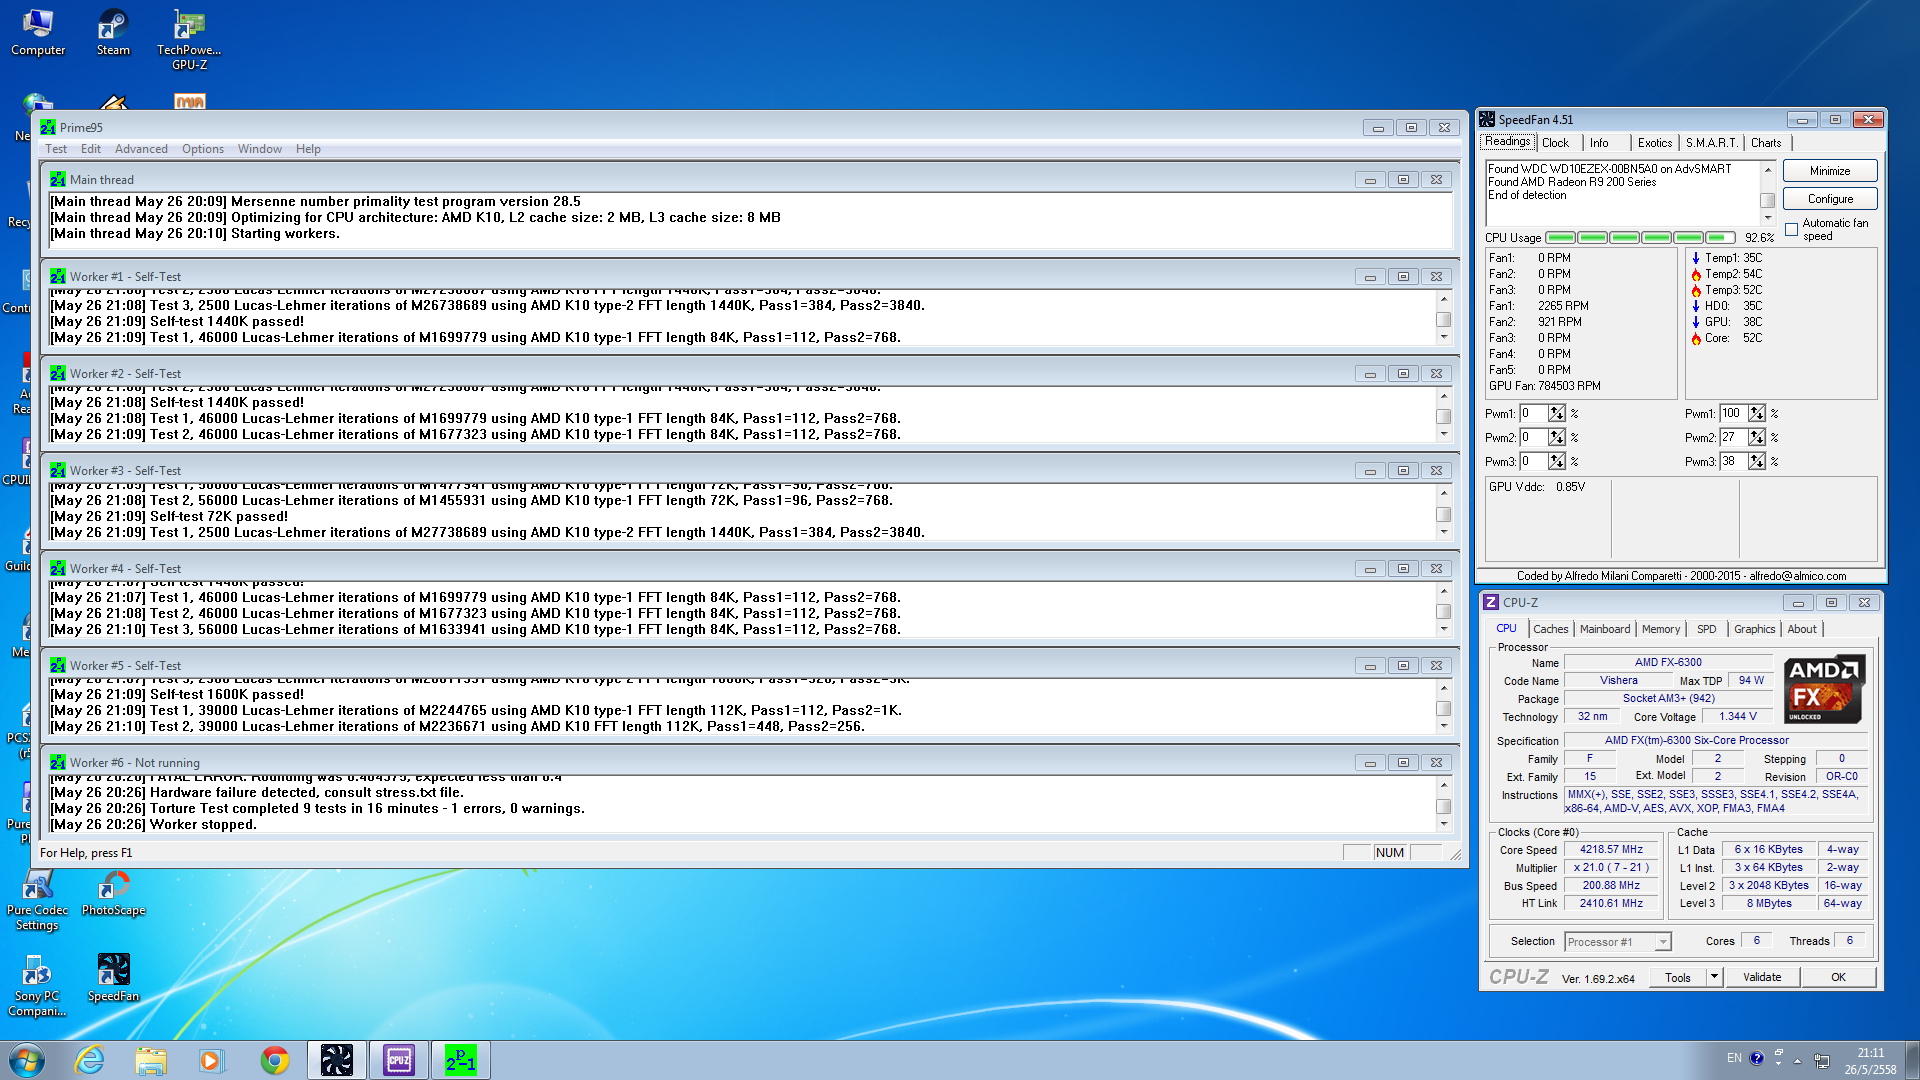Open Google Chrome from taskbar

pyautogui.click(x=274, y=1060)
